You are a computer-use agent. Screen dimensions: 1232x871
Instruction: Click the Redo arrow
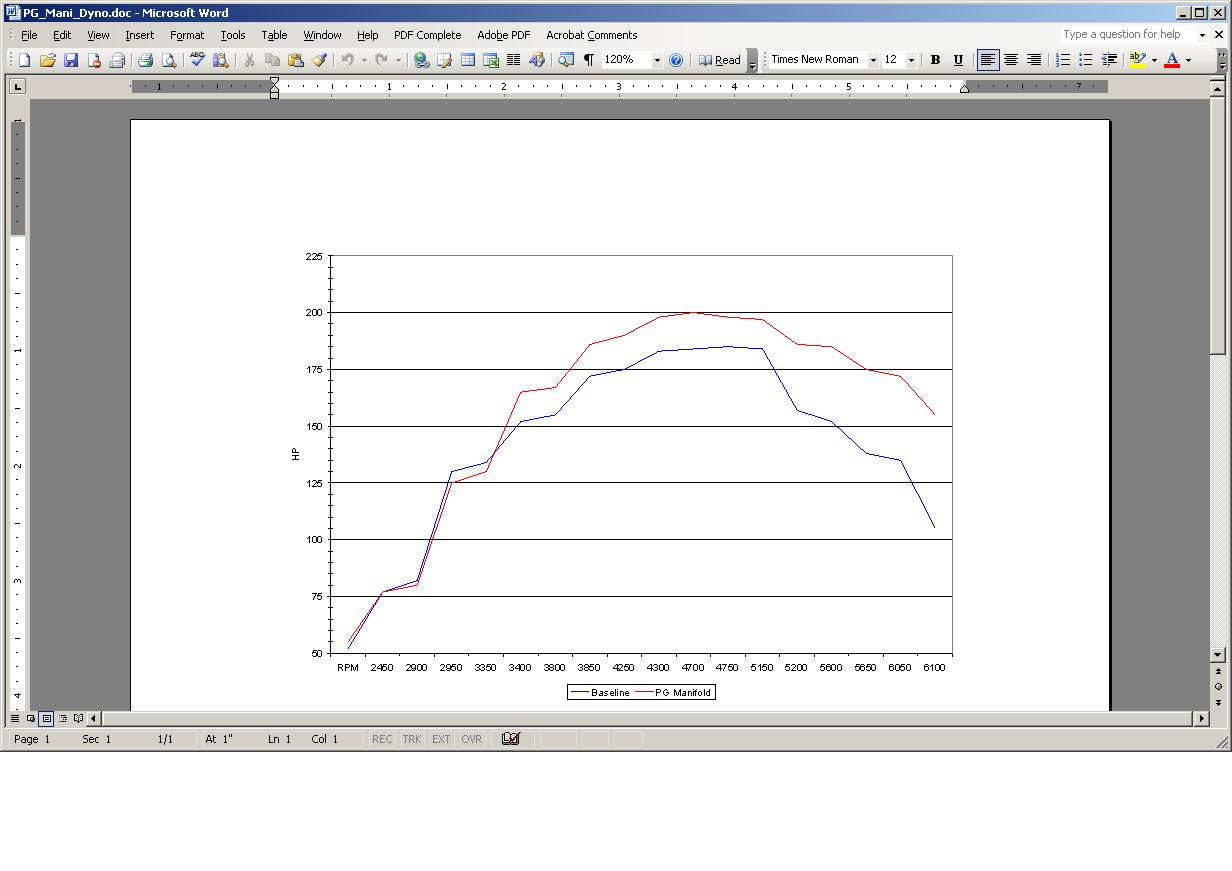click(381, 60)
